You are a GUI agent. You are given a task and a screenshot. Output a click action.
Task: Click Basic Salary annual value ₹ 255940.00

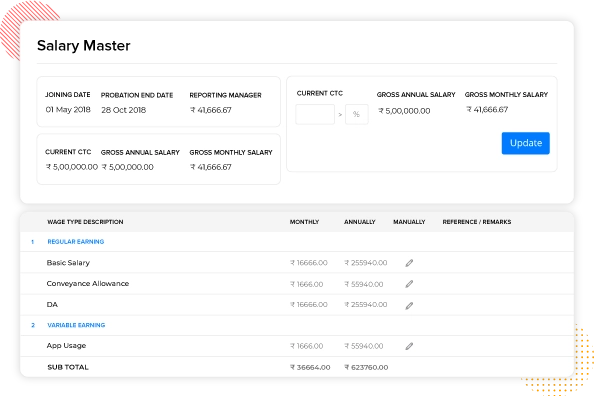click(366, 263)
